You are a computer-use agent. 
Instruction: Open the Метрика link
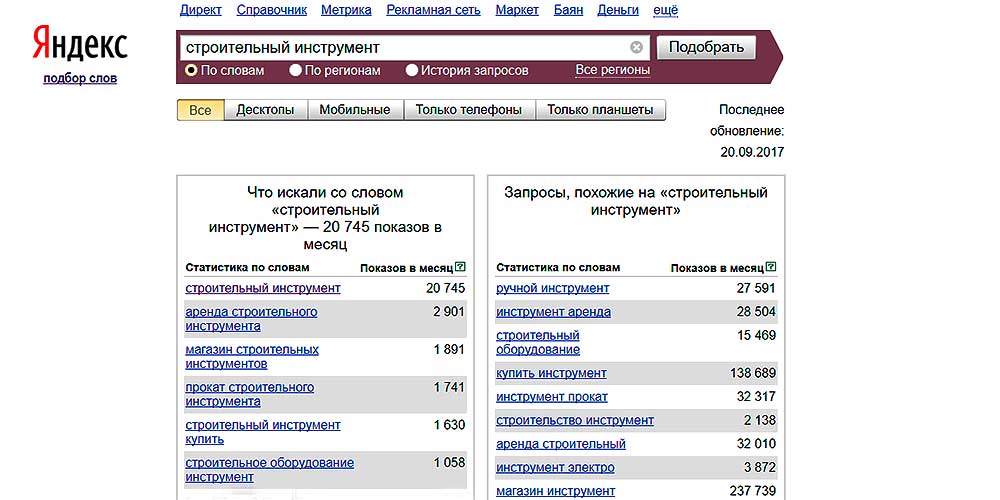point(346,10)
